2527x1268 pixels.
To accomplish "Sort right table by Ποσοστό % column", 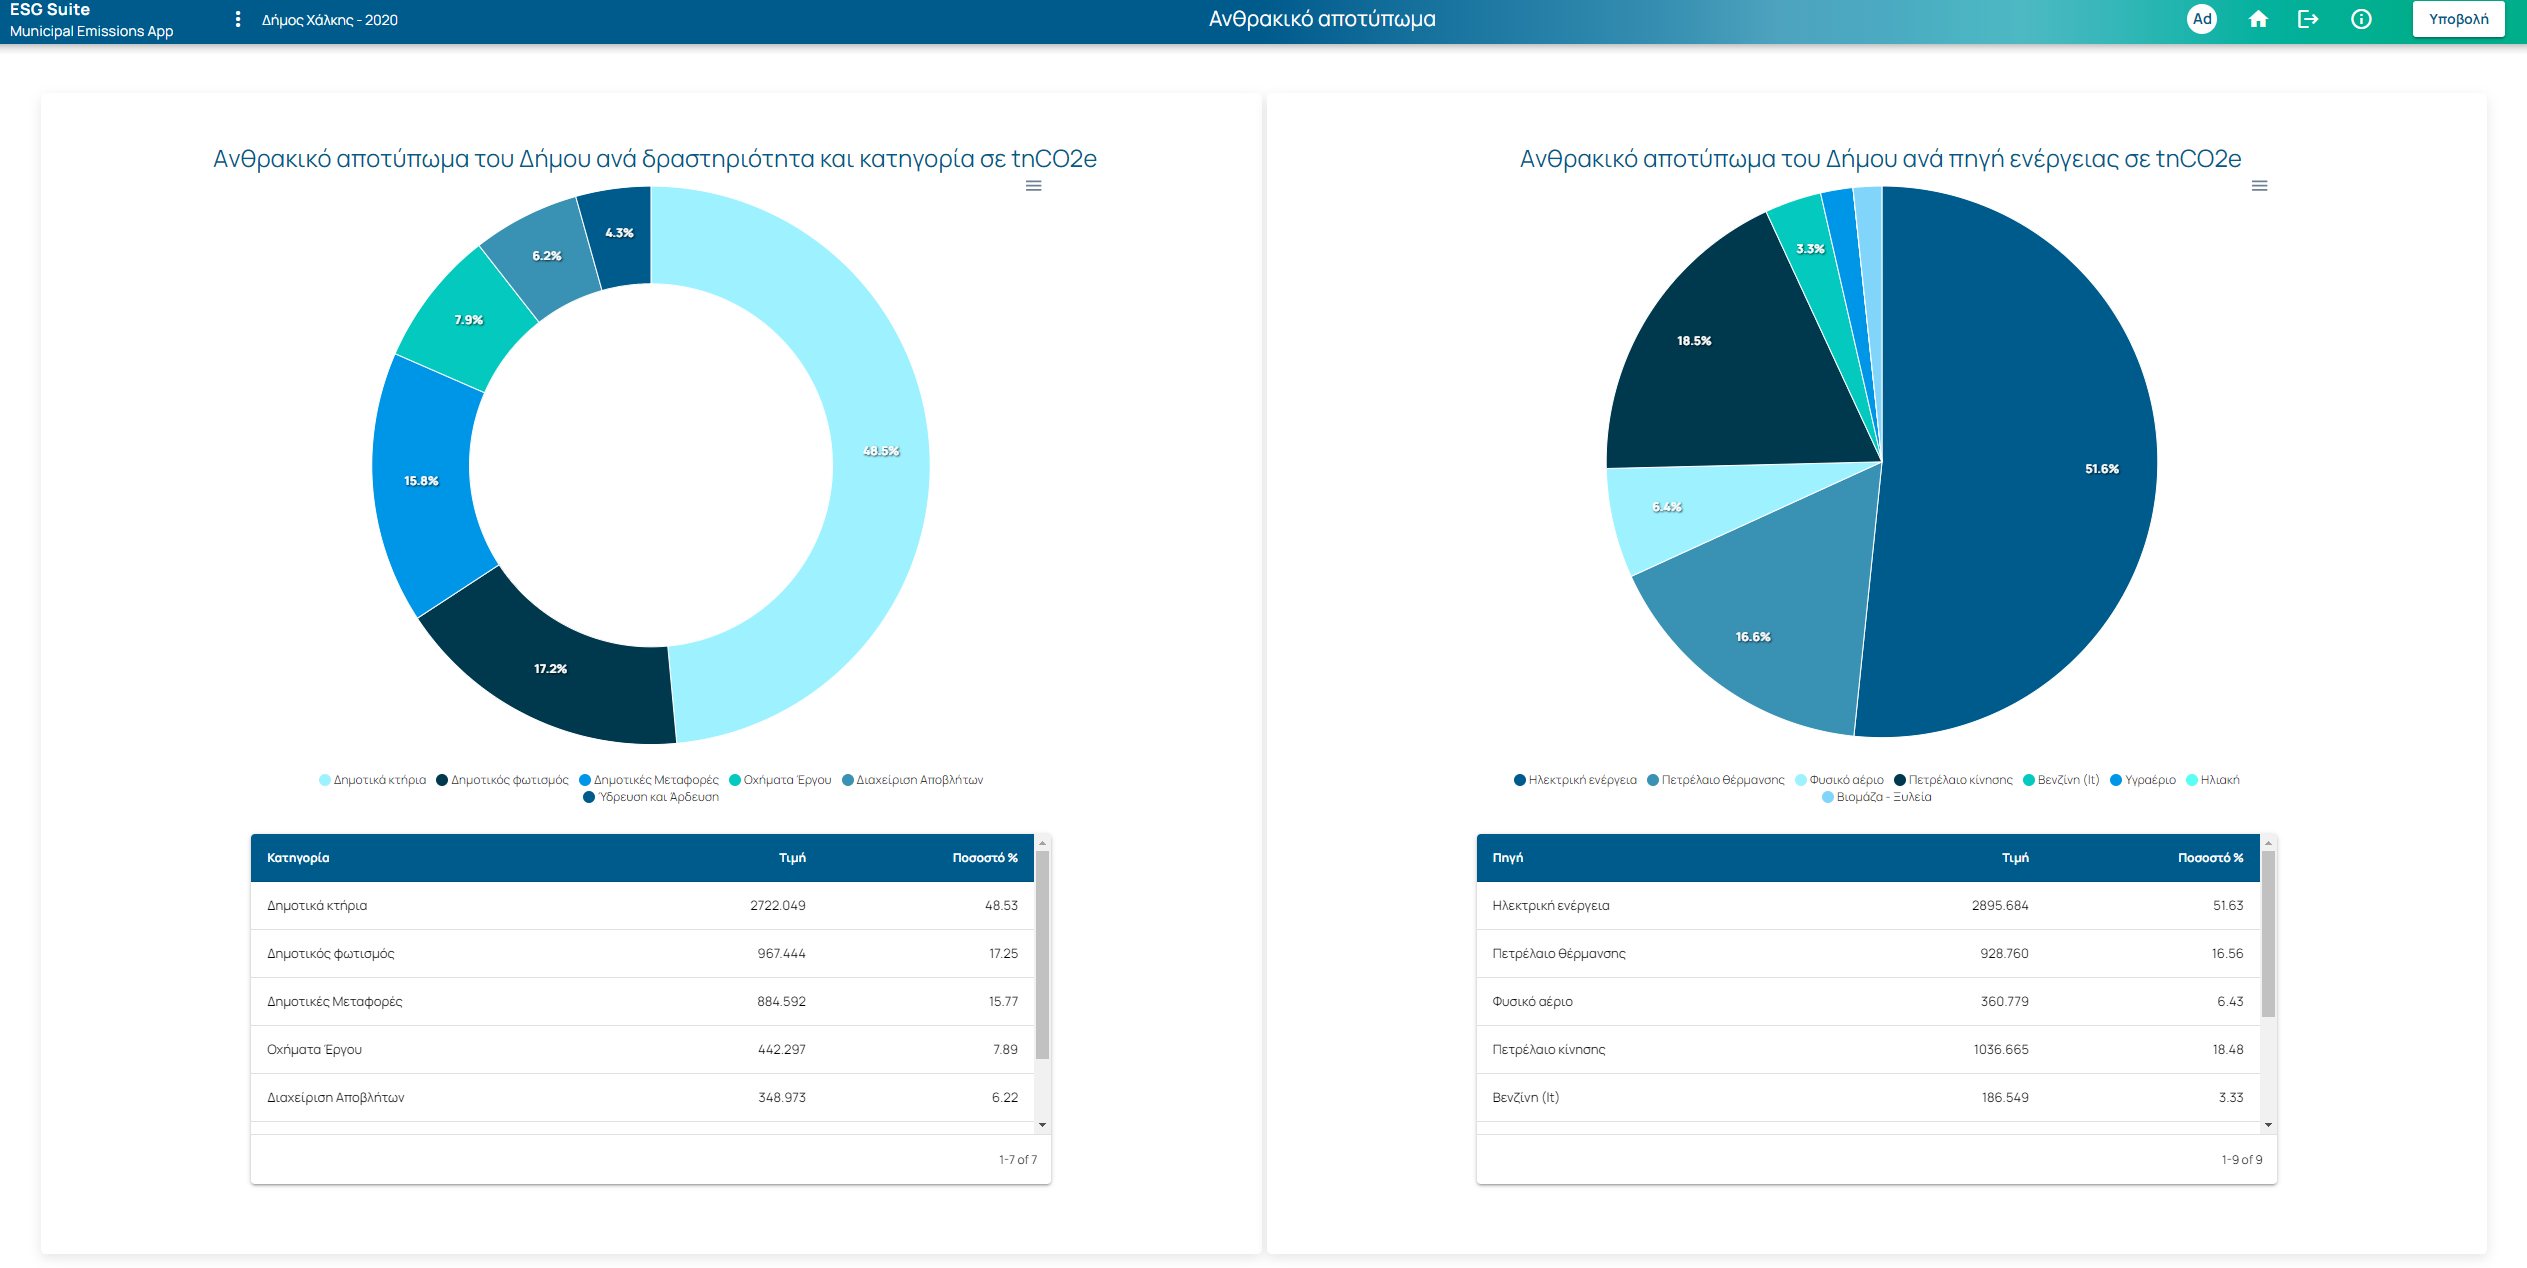I will click(x=2210, y=858).
